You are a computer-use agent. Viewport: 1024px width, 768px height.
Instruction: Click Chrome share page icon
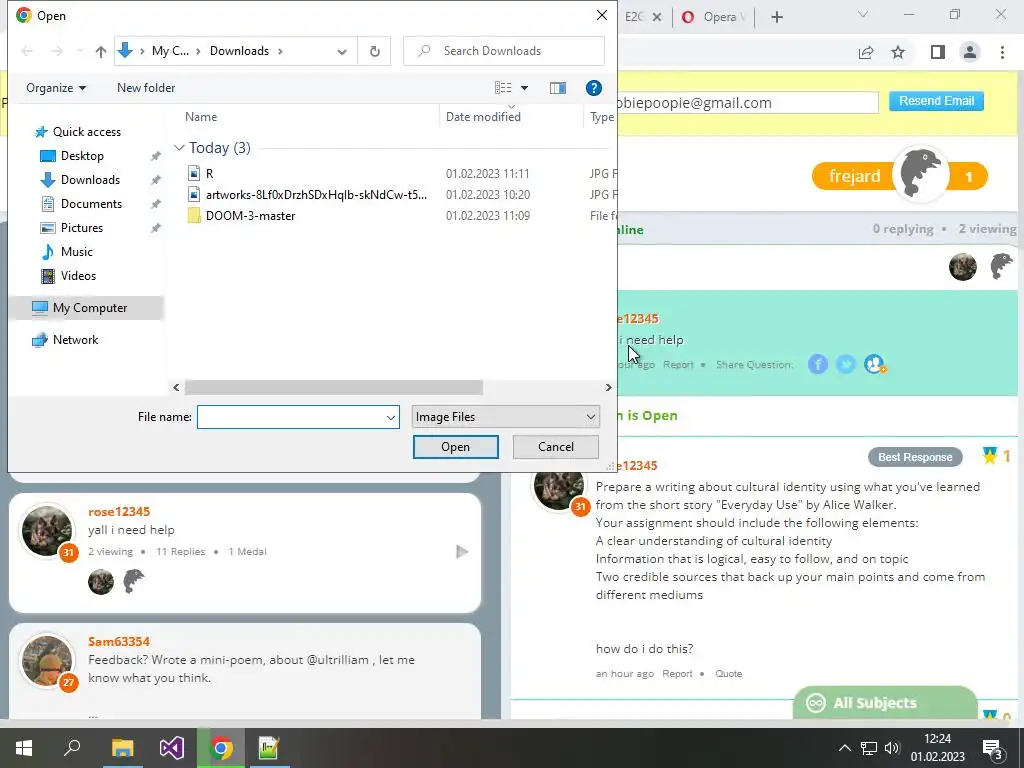point(866,52)
